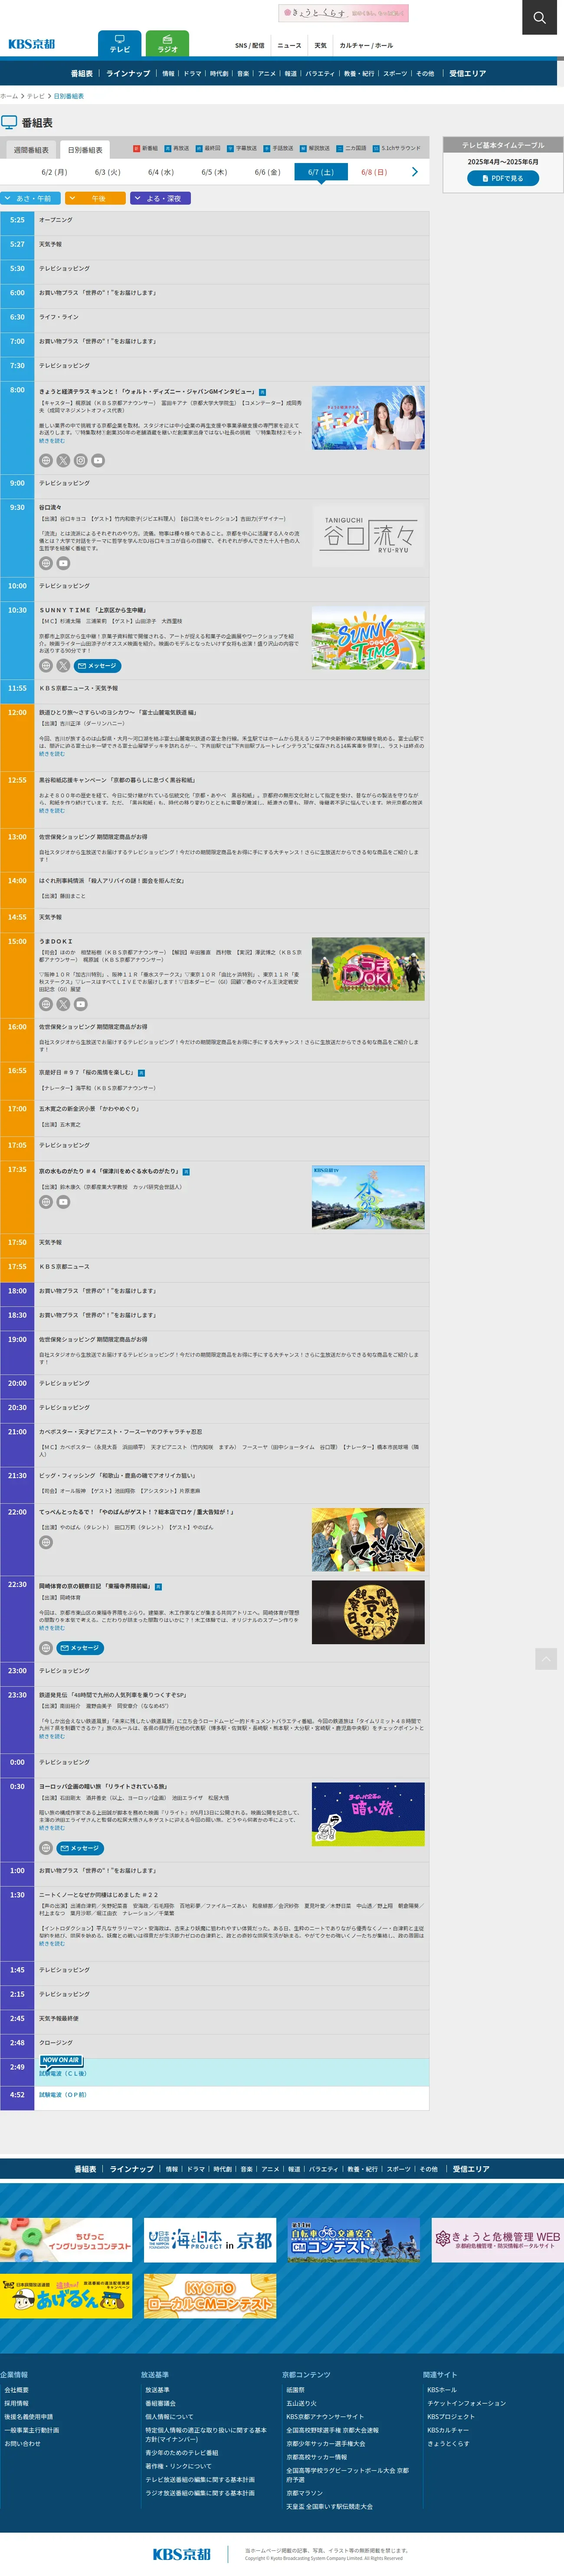This screenshot has width=564, height=2576.
Task: Collapse the 午後 time section
Action: tap(96, 198)
